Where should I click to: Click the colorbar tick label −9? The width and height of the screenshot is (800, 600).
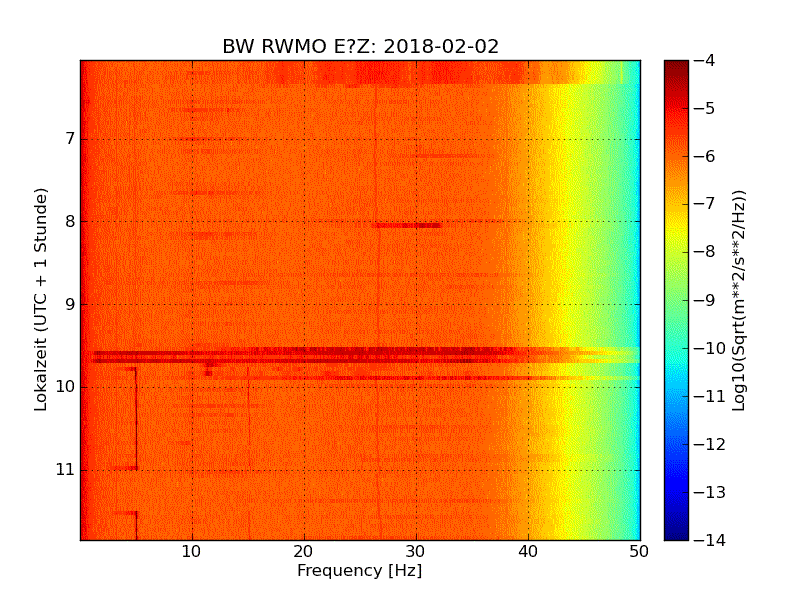(705, 300)
